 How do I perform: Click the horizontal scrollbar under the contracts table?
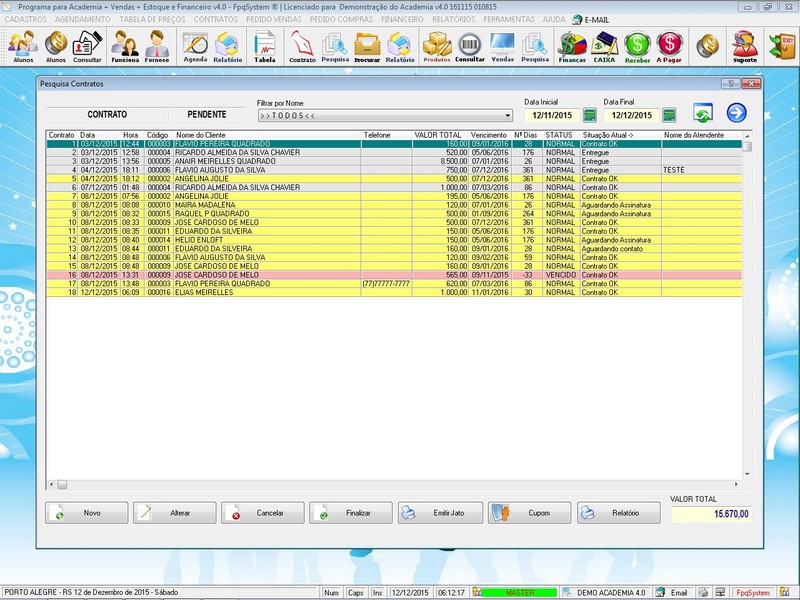400,484
